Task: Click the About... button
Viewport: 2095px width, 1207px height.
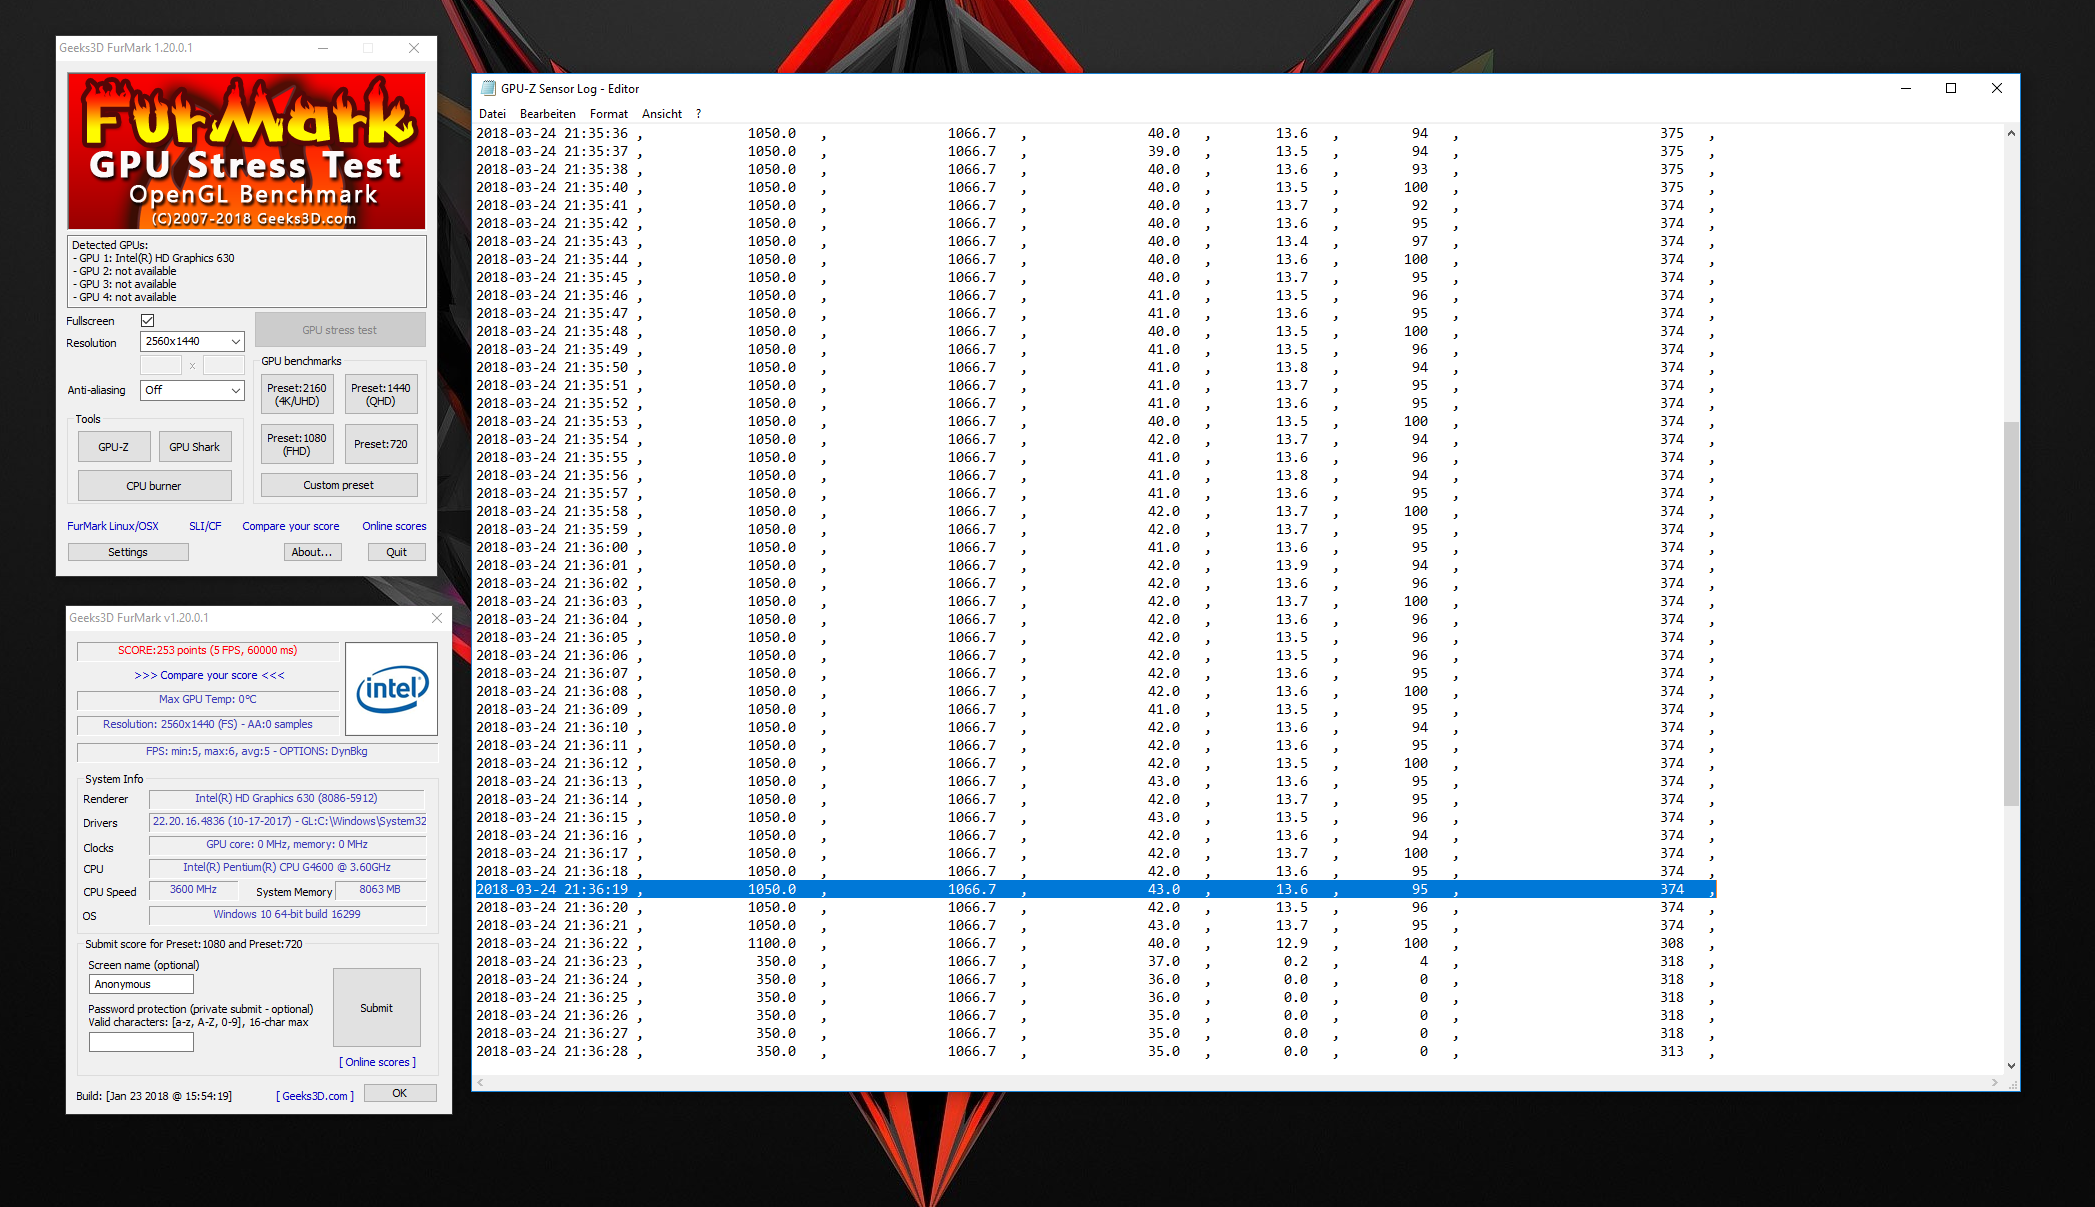Action: (x=312, y=552)
